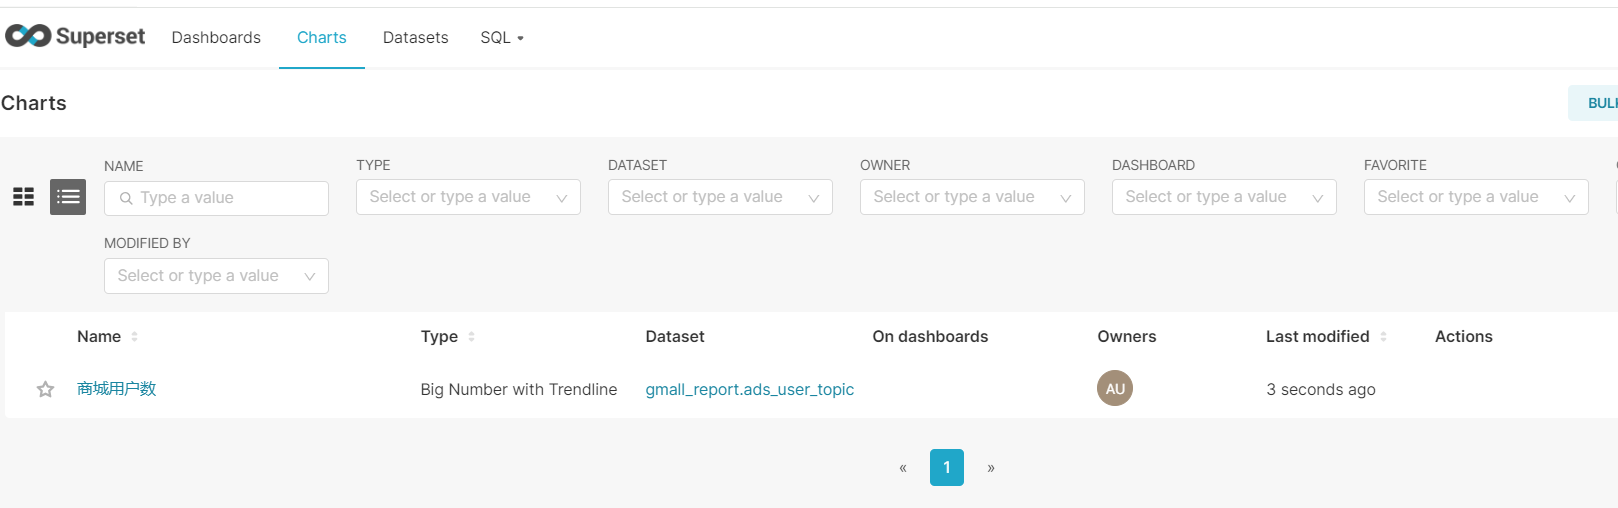Viewport: 1618px width, 508px height.
Task: Open the Modified By filter dropdown
Action: [x=216, y=276]
